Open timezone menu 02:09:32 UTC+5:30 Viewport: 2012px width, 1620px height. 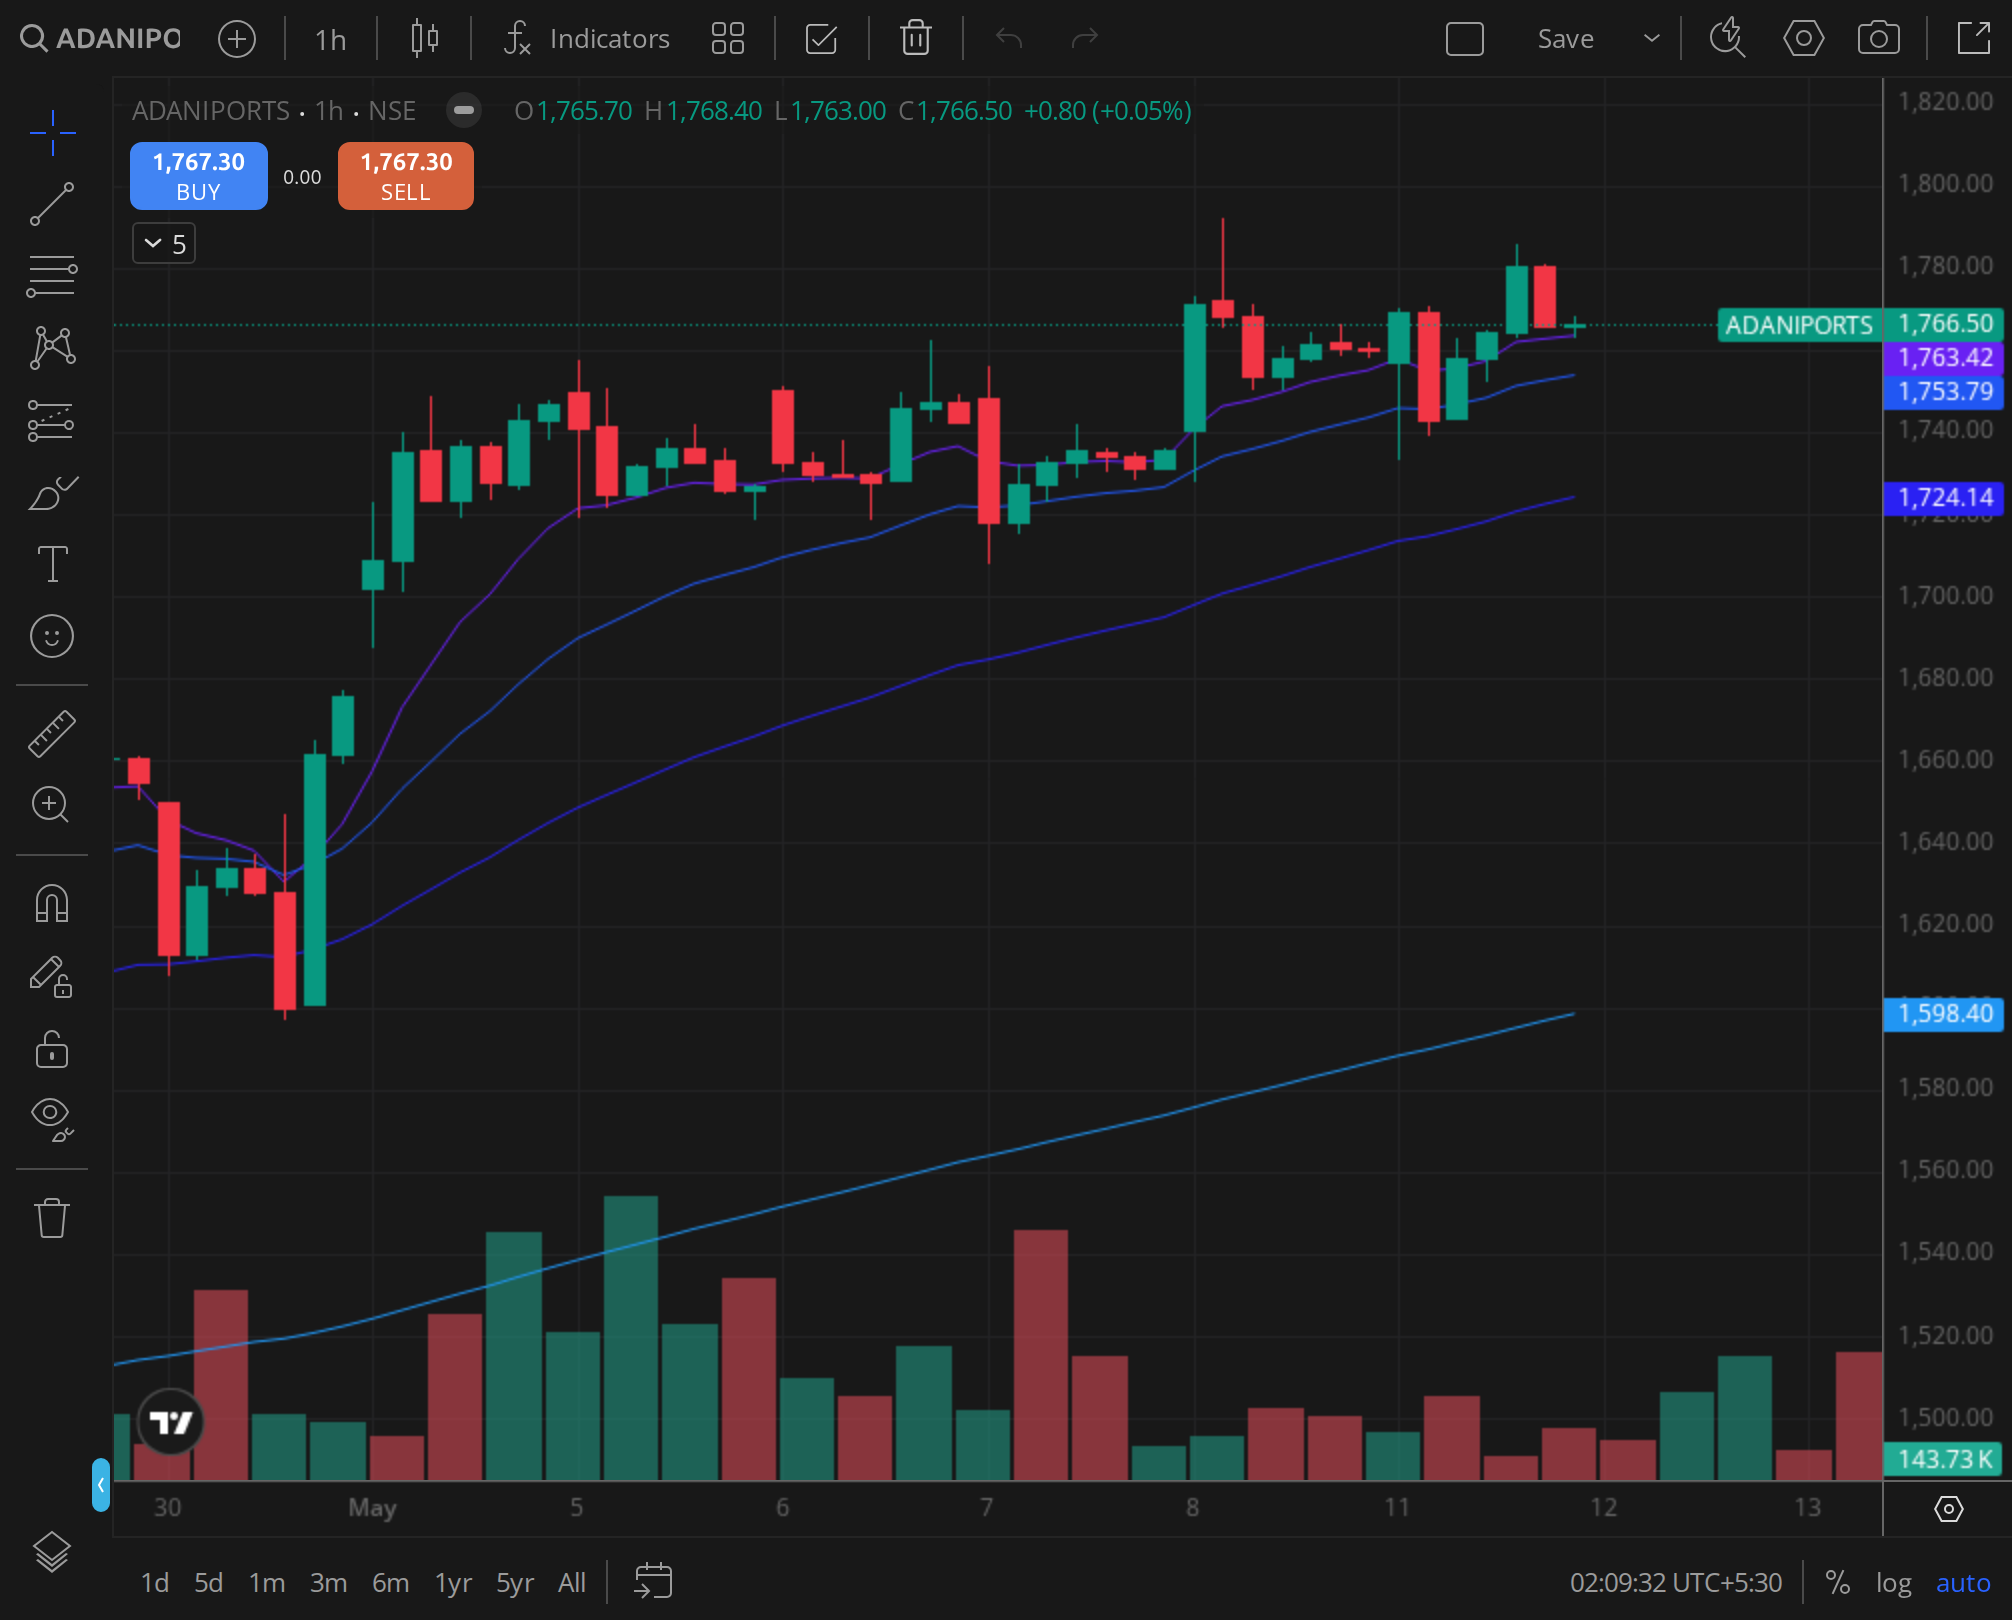[1676, 1583]
